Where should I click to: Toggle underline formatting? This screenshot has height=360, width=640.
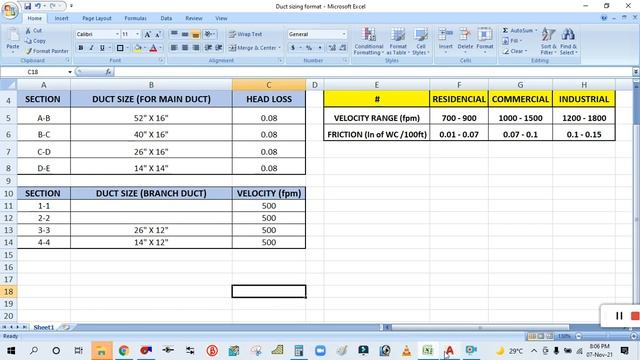102,48
